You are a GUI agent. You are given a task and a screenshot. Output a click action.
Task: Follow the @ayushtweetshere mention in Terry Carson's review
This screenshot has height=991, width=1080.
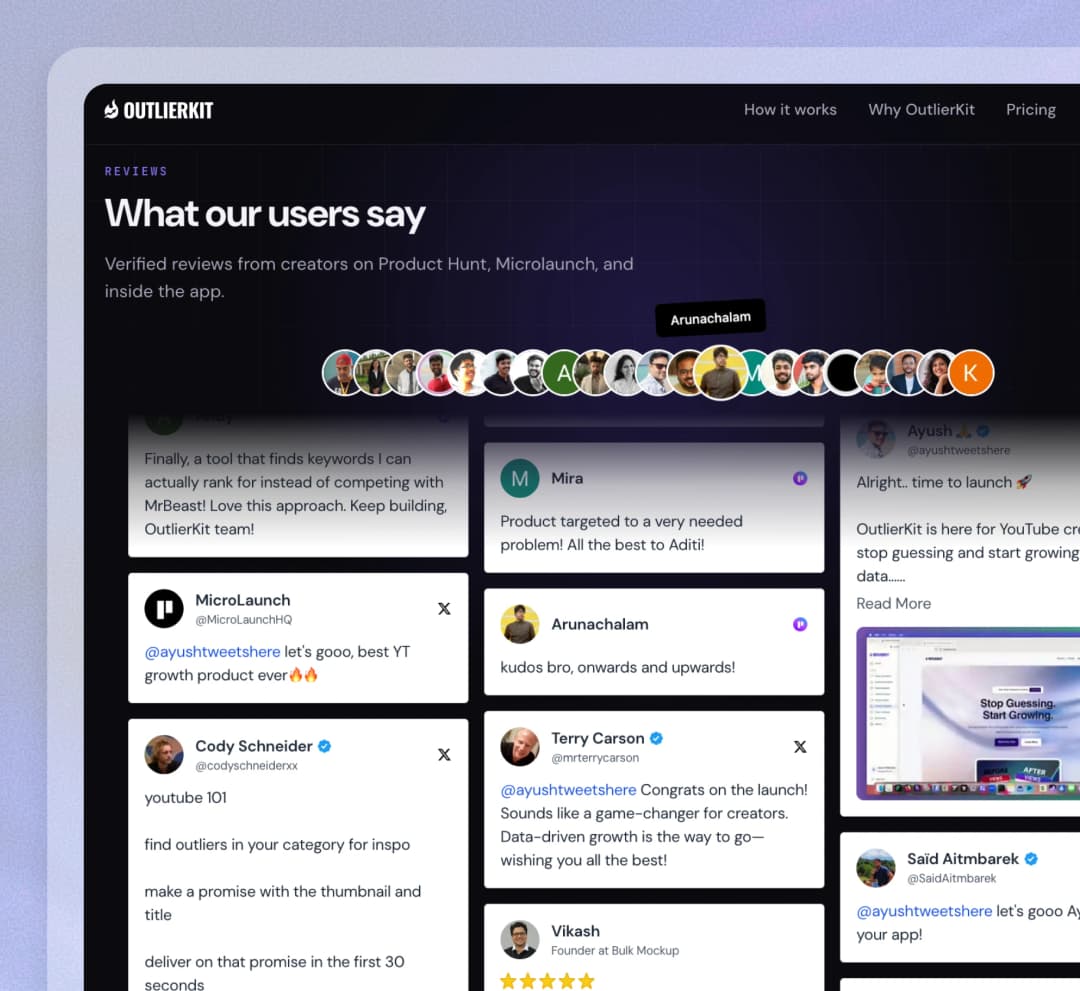[x=568, y=790]
